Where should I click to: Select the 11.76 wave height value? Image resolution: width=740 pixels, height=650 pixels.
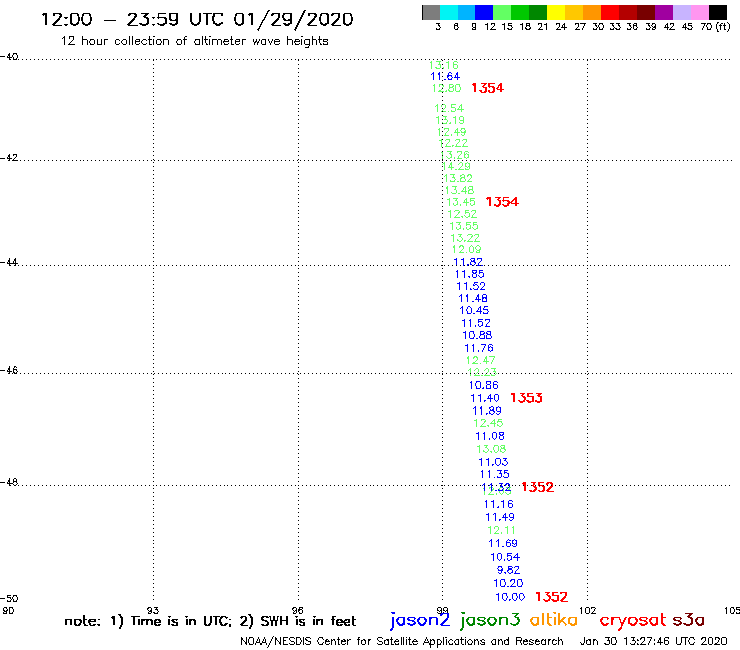(x=479, y=348)
